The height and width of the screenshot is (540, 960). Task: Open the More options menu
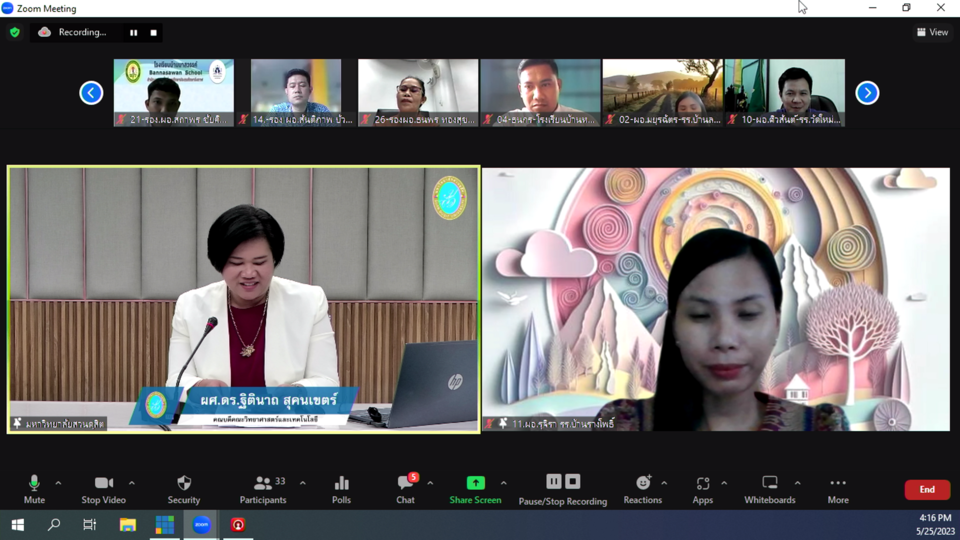coord(838,489)
